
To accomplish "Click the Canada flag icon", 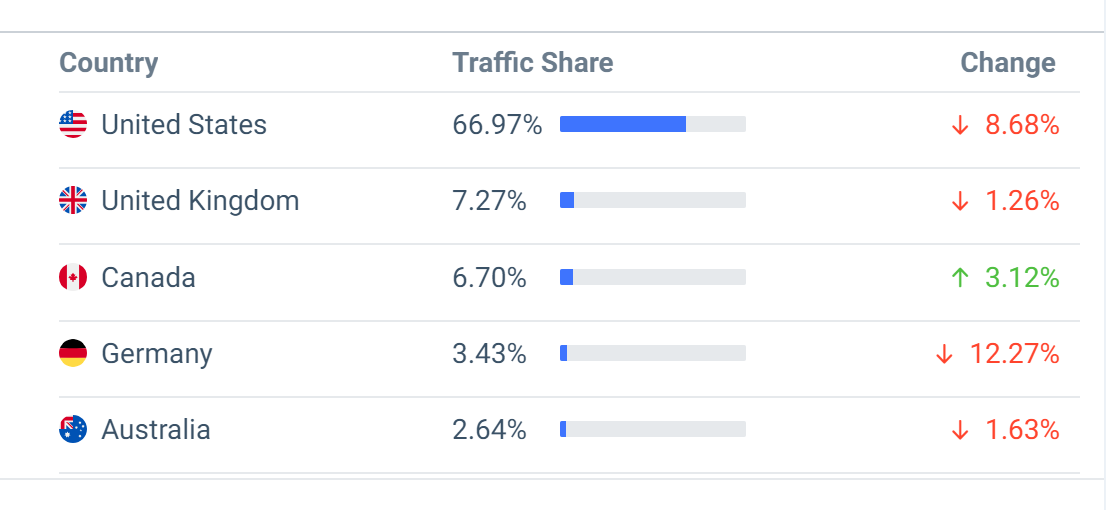I will coord(73,277).
